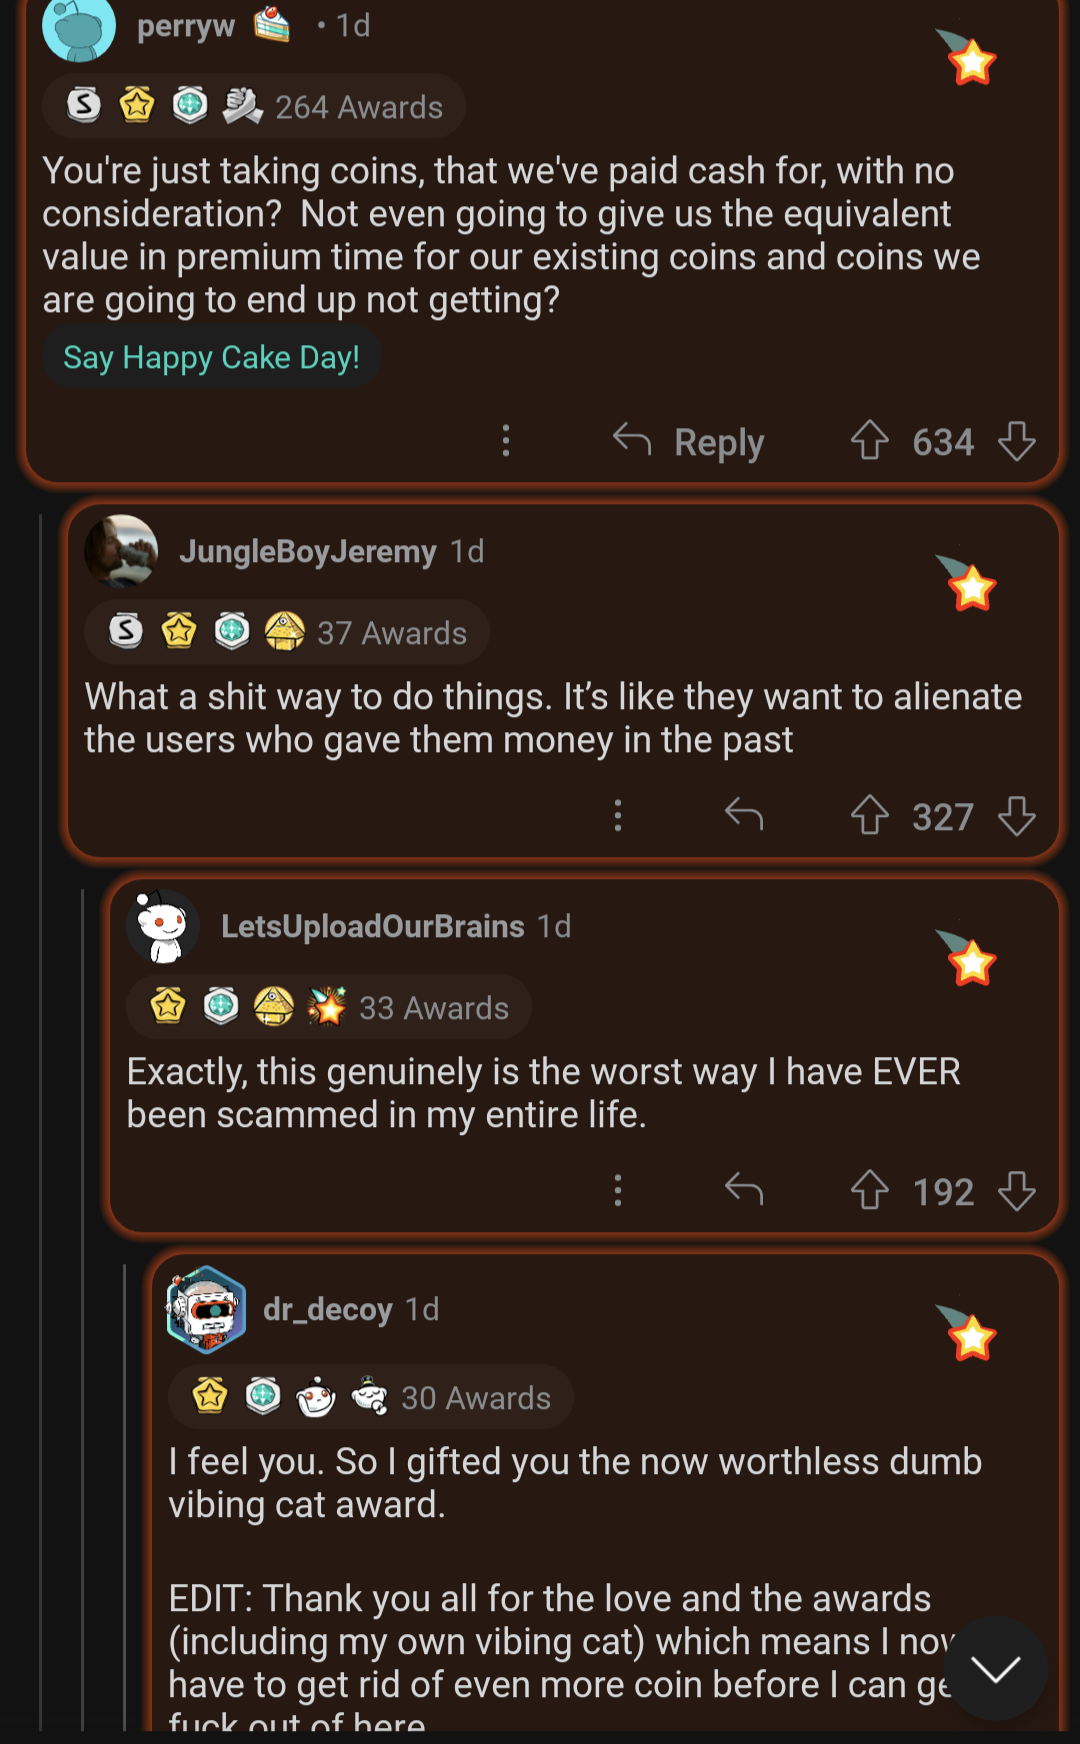The width and height of the screenshot is (1080, 1744).
Task: Tap Say Happy Cake Day! button
Action: tap(211, 357)
